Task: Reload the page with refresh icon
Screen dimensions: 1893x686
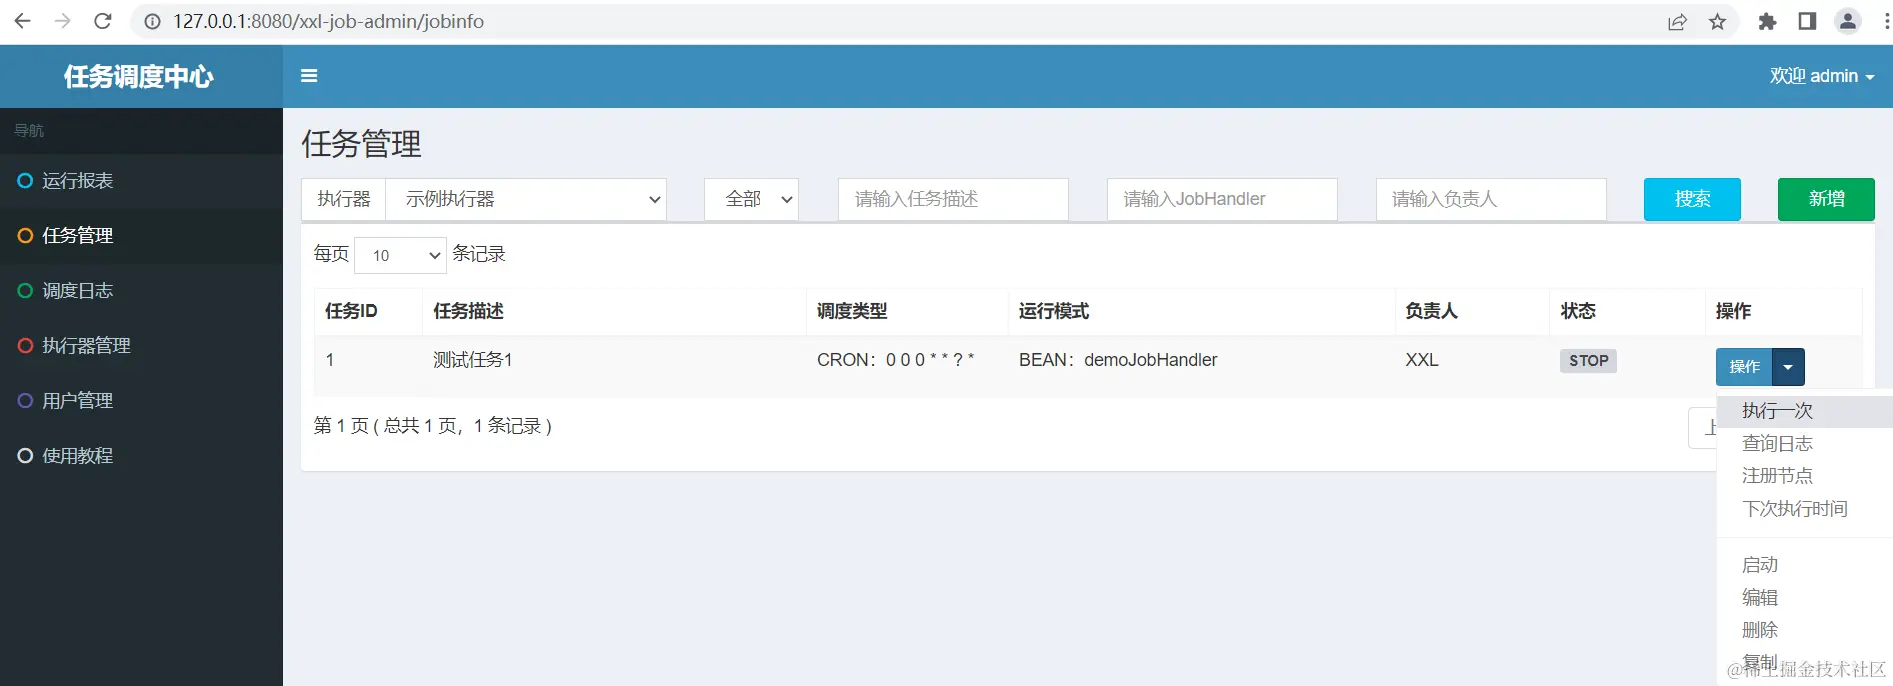Action: (102, 21)
